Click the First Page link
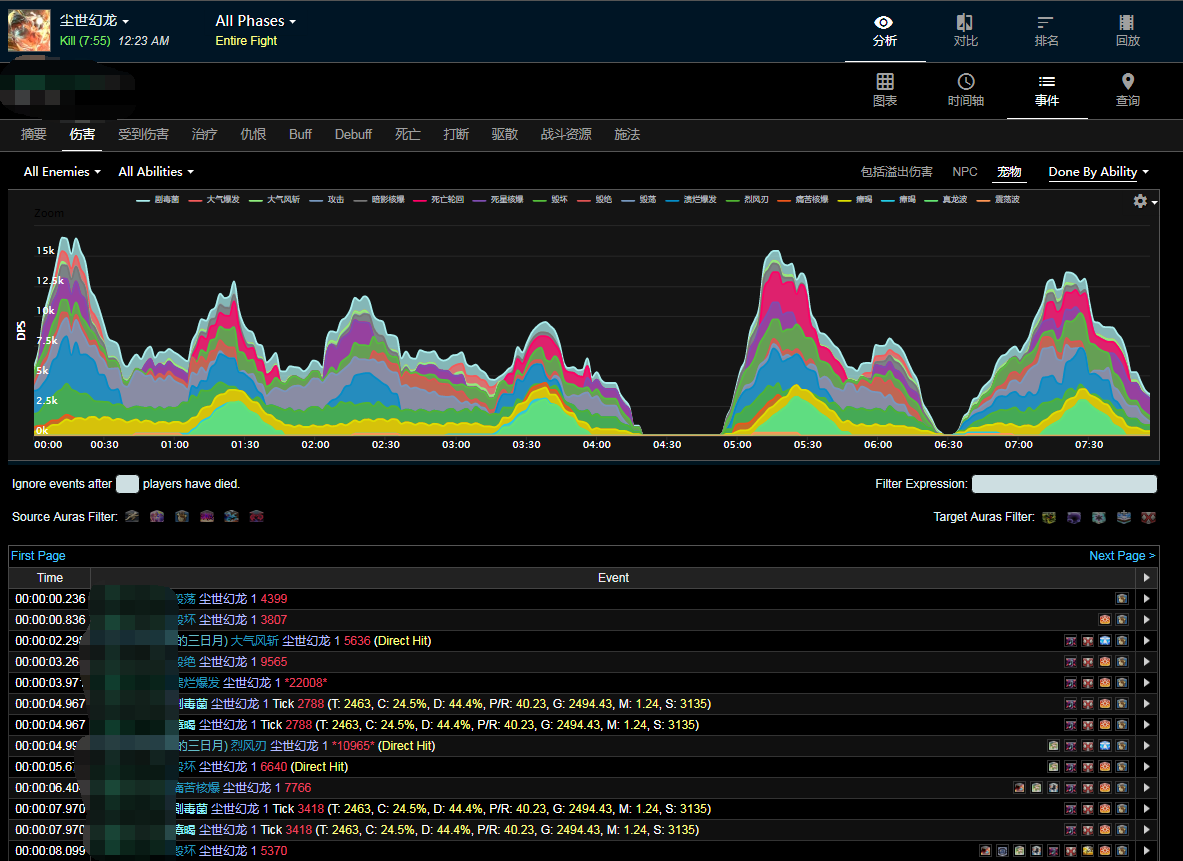This screenshot has width=1183, height=861. [38, 556]
